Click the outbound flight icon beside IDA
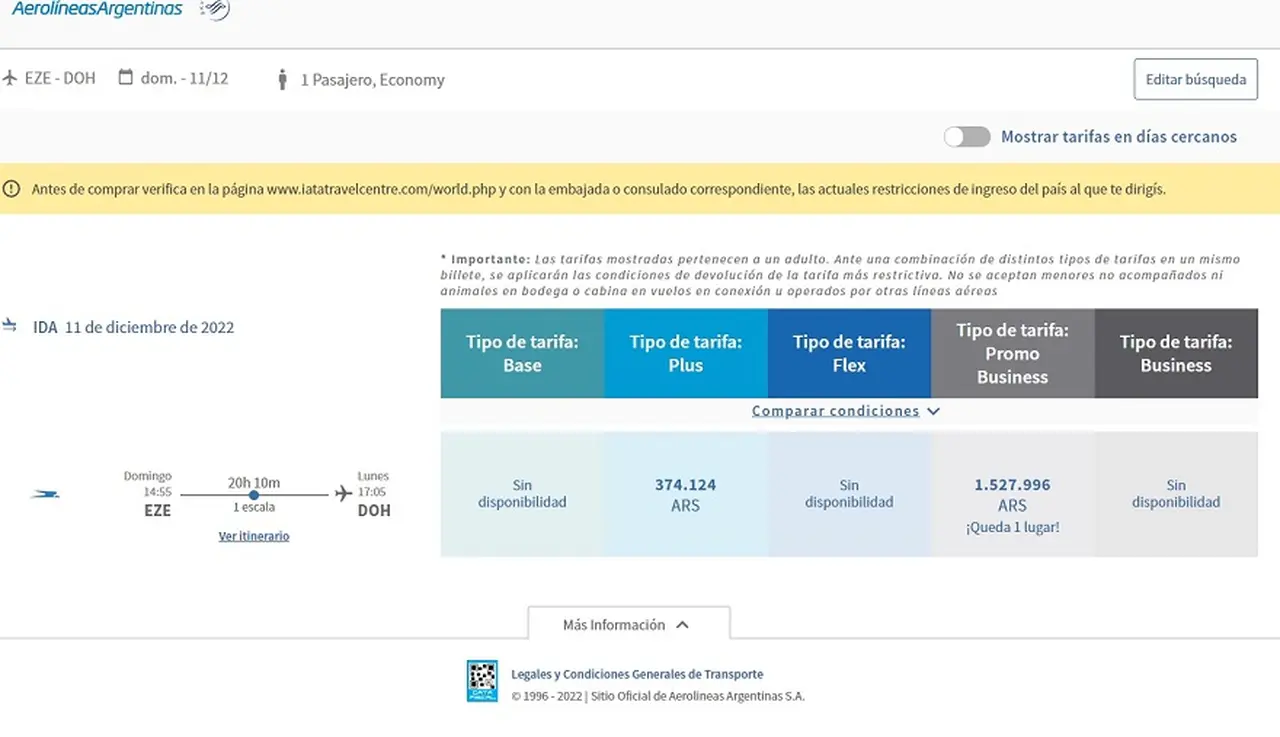1280x737 pixels. 10,326
